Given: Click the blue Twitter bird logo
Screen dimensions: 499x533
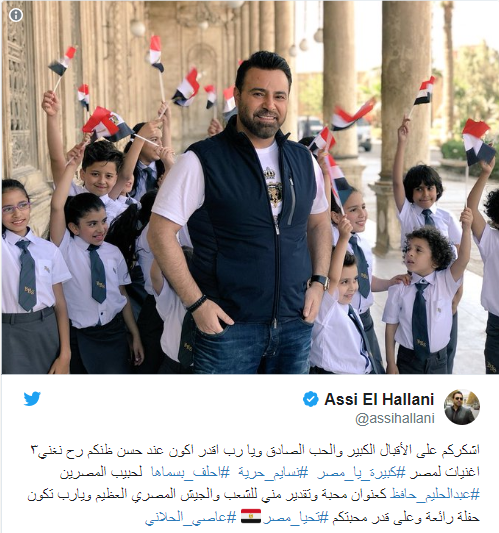Looking at the screenshot, I should [x=32, y=398].
